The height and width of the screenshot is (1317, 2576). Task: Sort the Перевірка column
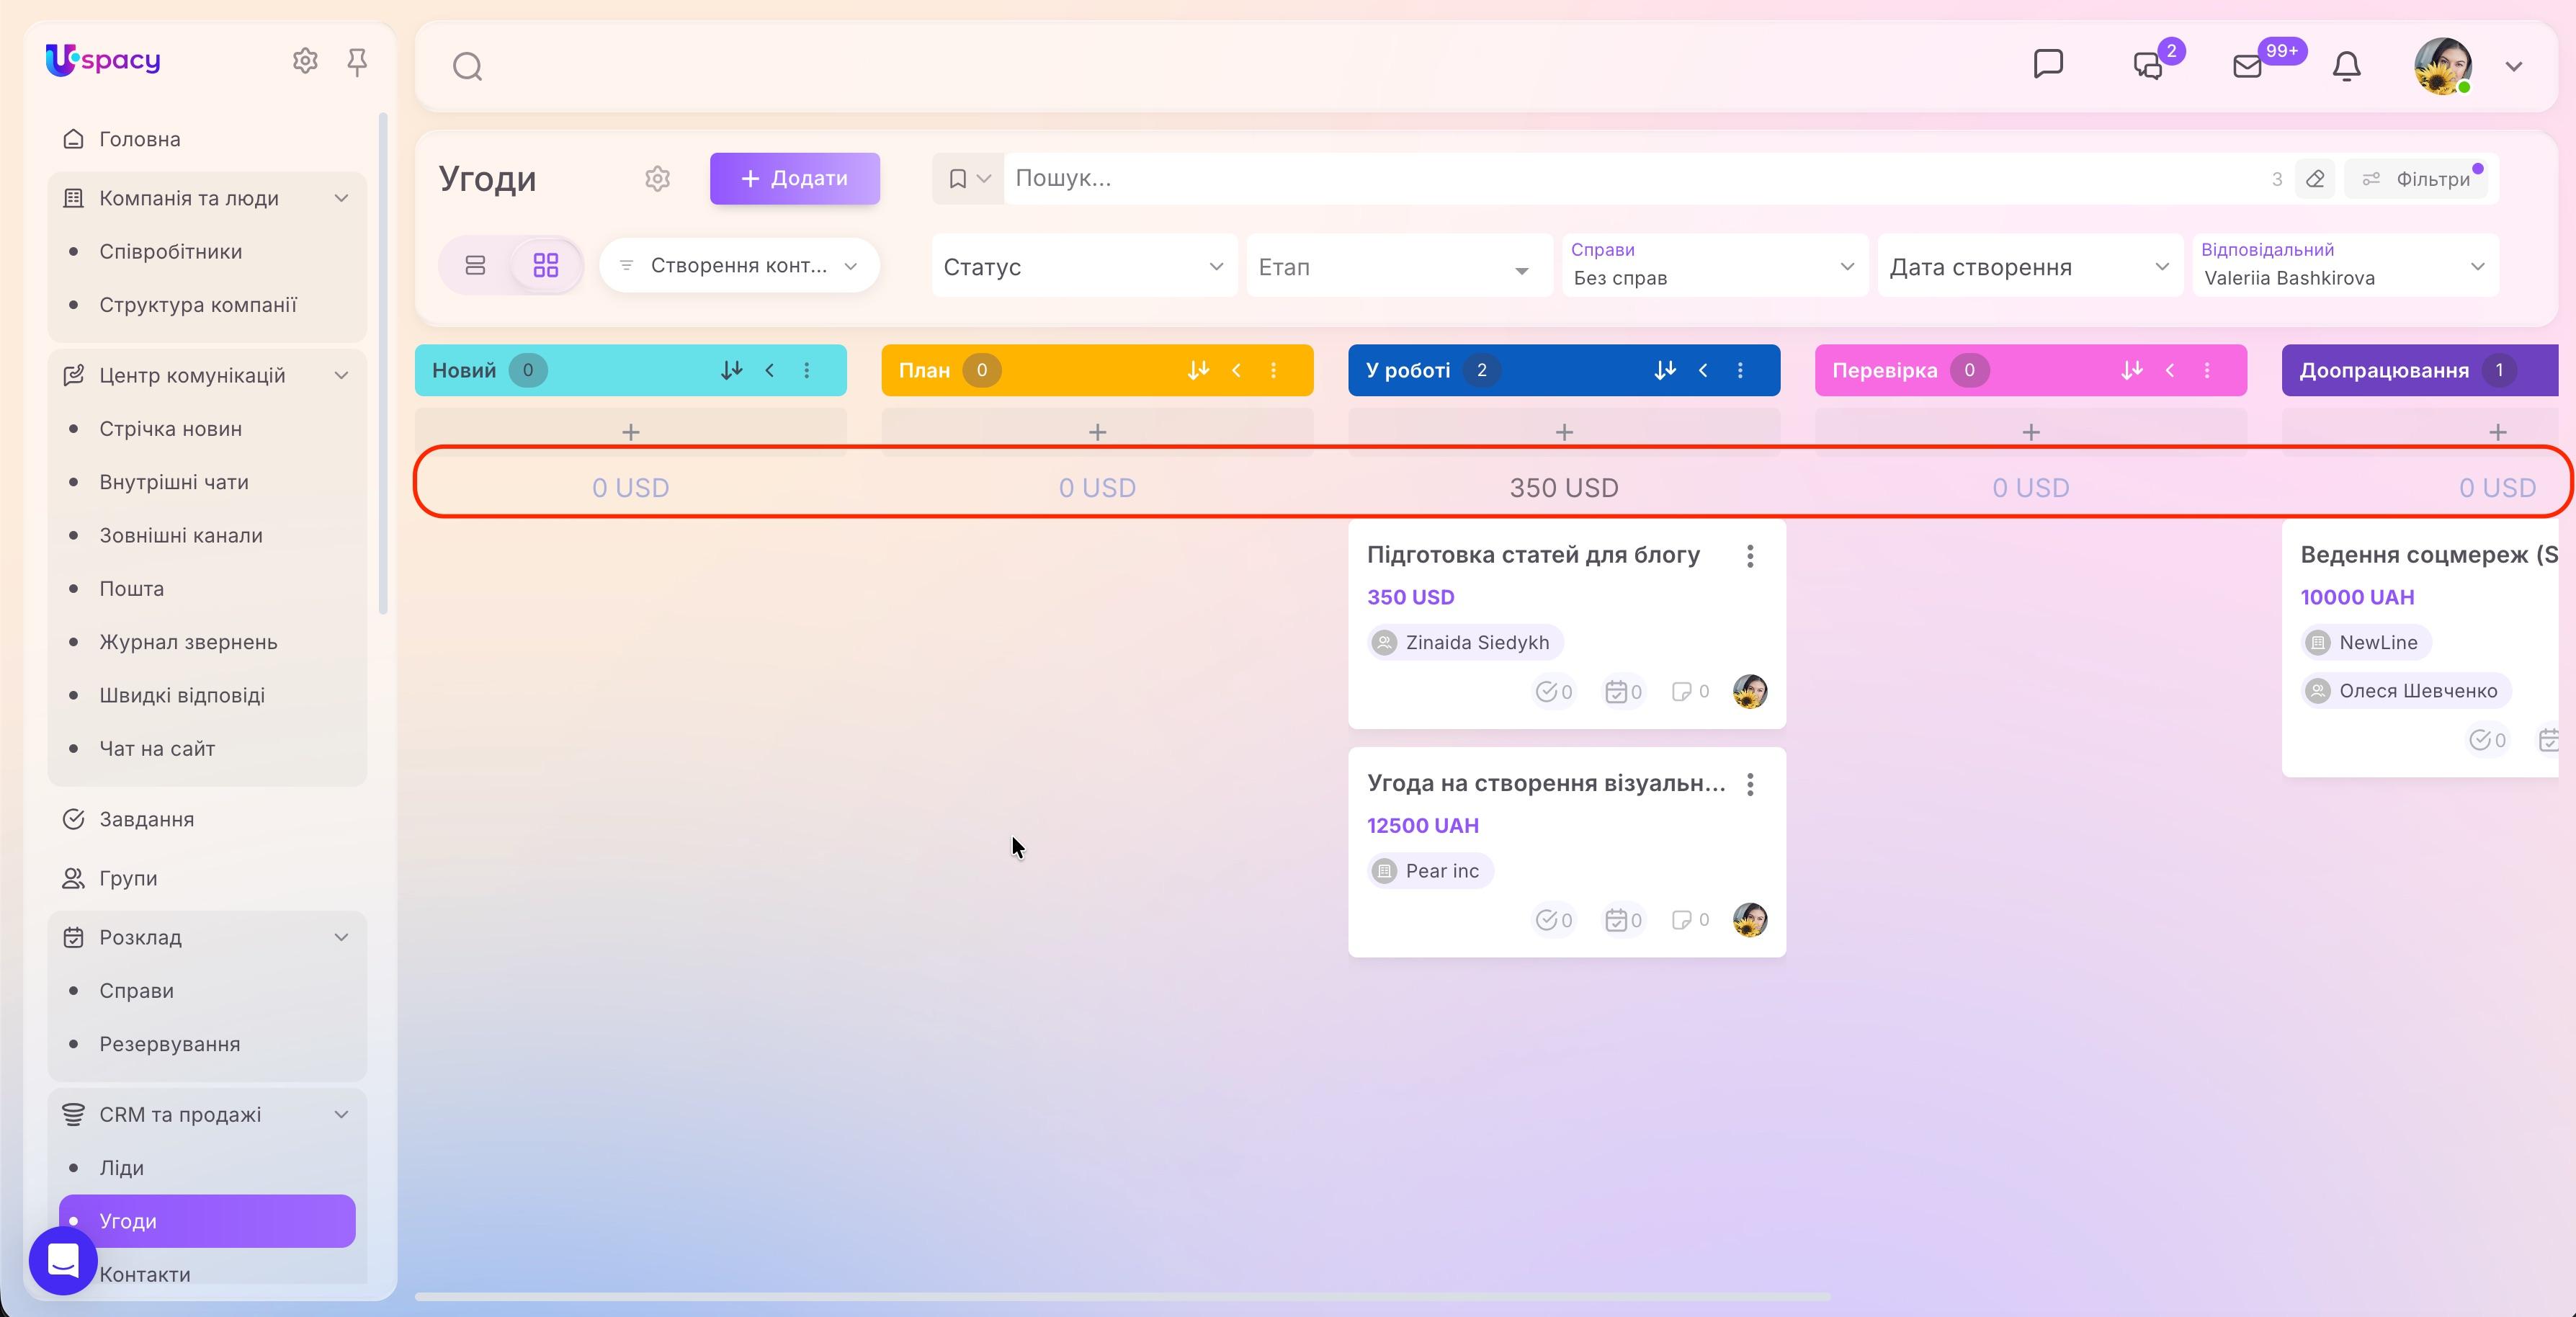coord(2131,370)
